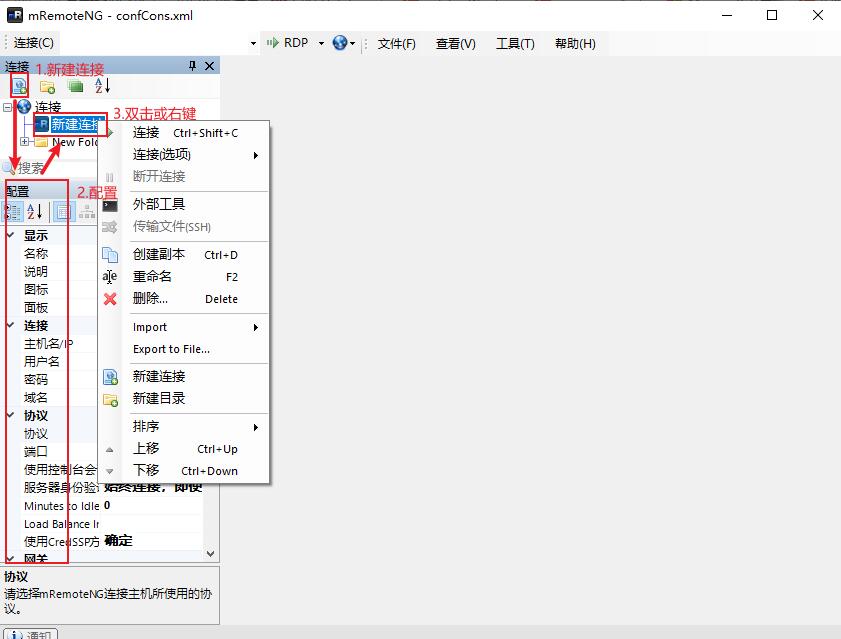Collapse the root 连接 tree node with the minus box
Viewport: 841px width, 639px height.
[8, 107]
